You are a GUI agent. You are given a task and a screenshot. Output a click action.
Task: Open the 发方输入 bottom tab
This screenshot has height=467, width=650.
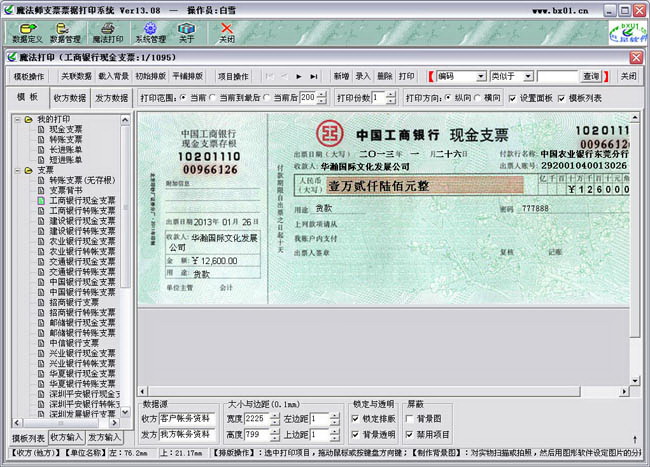tap(104, 437)
